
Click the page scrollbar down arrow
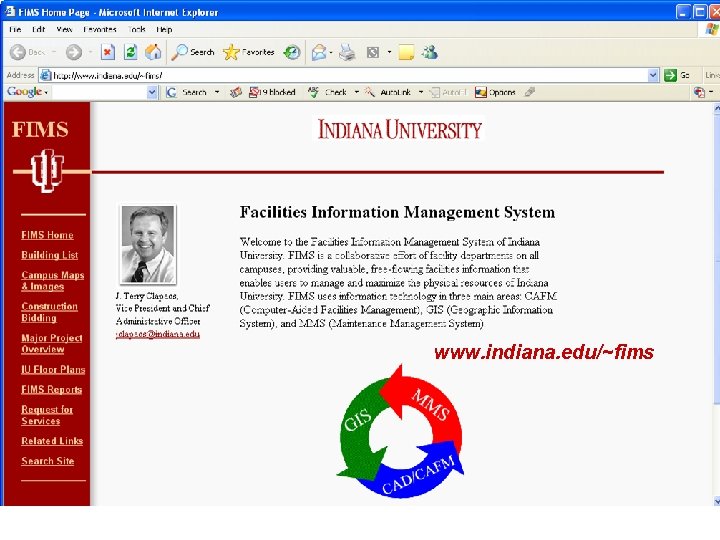(x=716, y=501)
